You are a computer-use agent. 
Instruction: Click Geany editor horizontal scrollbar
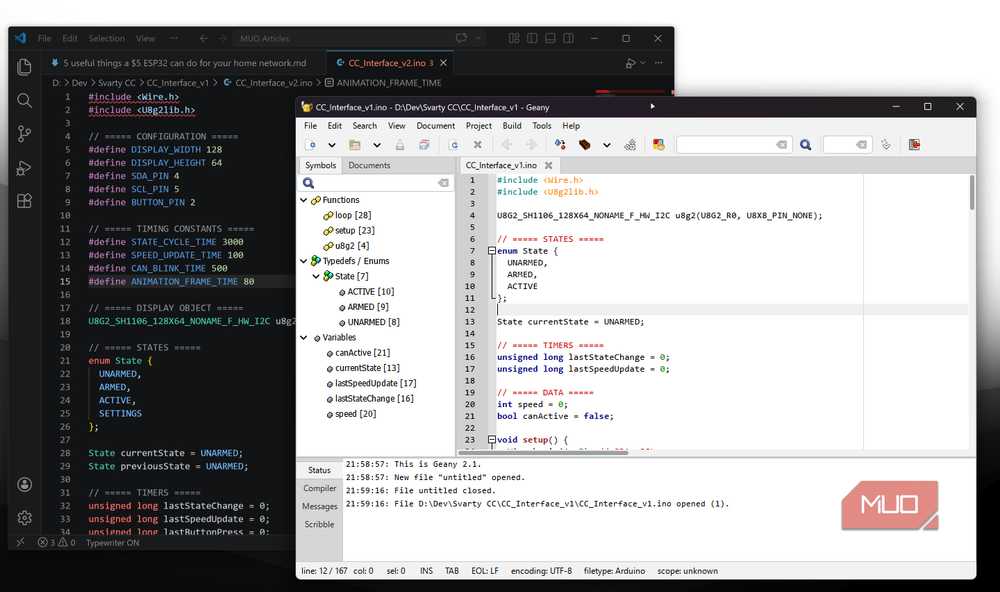[543, 452]
